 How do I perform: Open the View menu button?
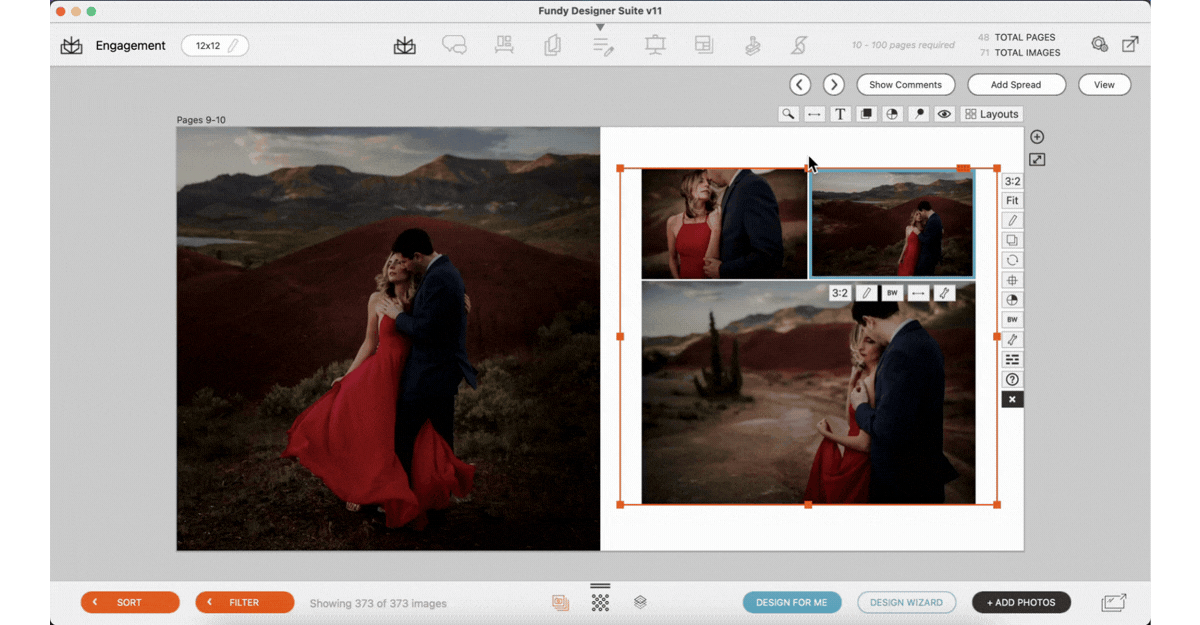pyautogui.click(x=1104, y=85)
